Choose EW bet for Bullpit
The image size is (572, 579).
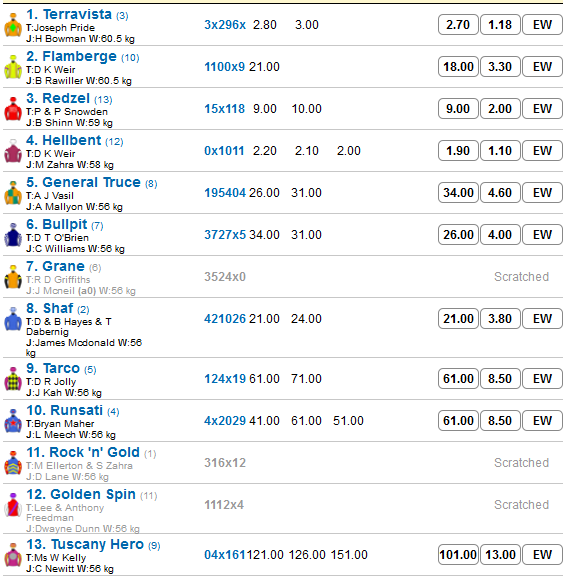(x=542, y=234)
